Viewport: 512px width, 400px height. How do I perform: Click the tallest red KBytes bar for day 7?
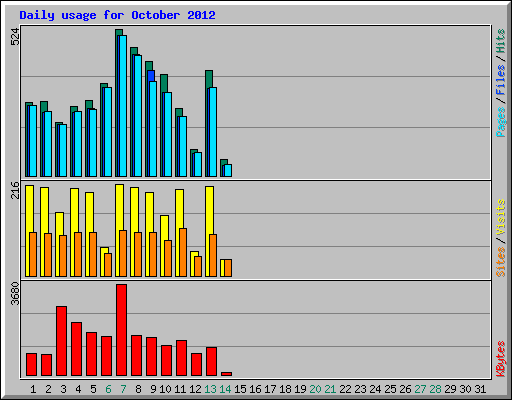click(x=121, y=330)
